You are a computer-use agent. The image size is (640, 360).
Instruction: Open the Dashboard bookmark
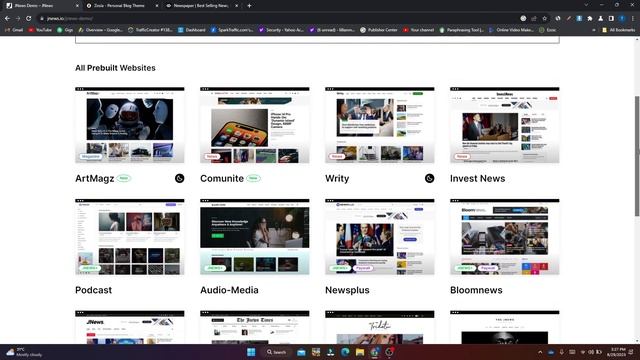click(x=191, y=30)
